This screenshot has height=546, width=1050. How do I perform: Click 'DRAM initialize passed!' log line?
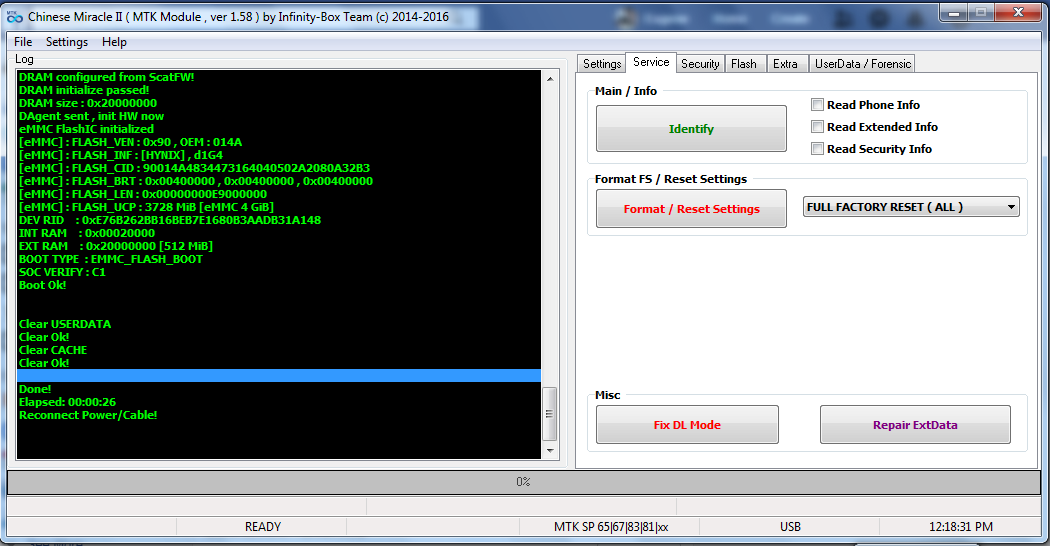pyautogui.click(x=84, y=90)
